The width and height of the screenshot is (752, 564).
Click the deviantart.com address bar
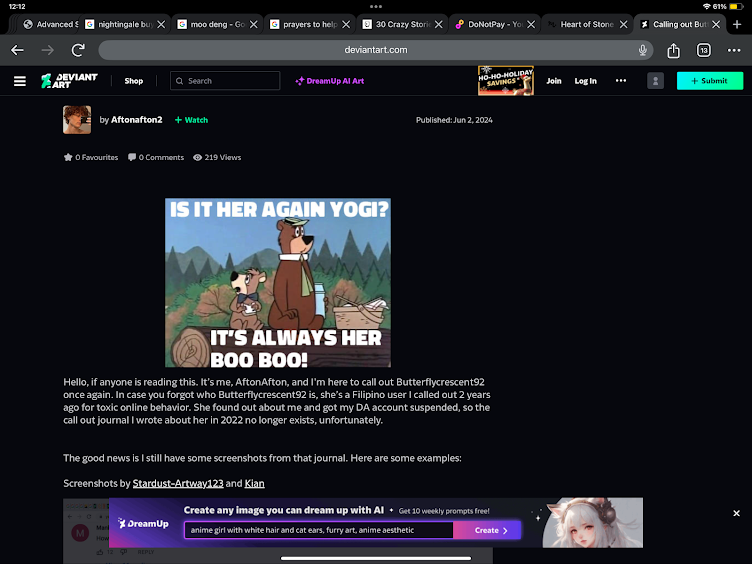[376, 50]
